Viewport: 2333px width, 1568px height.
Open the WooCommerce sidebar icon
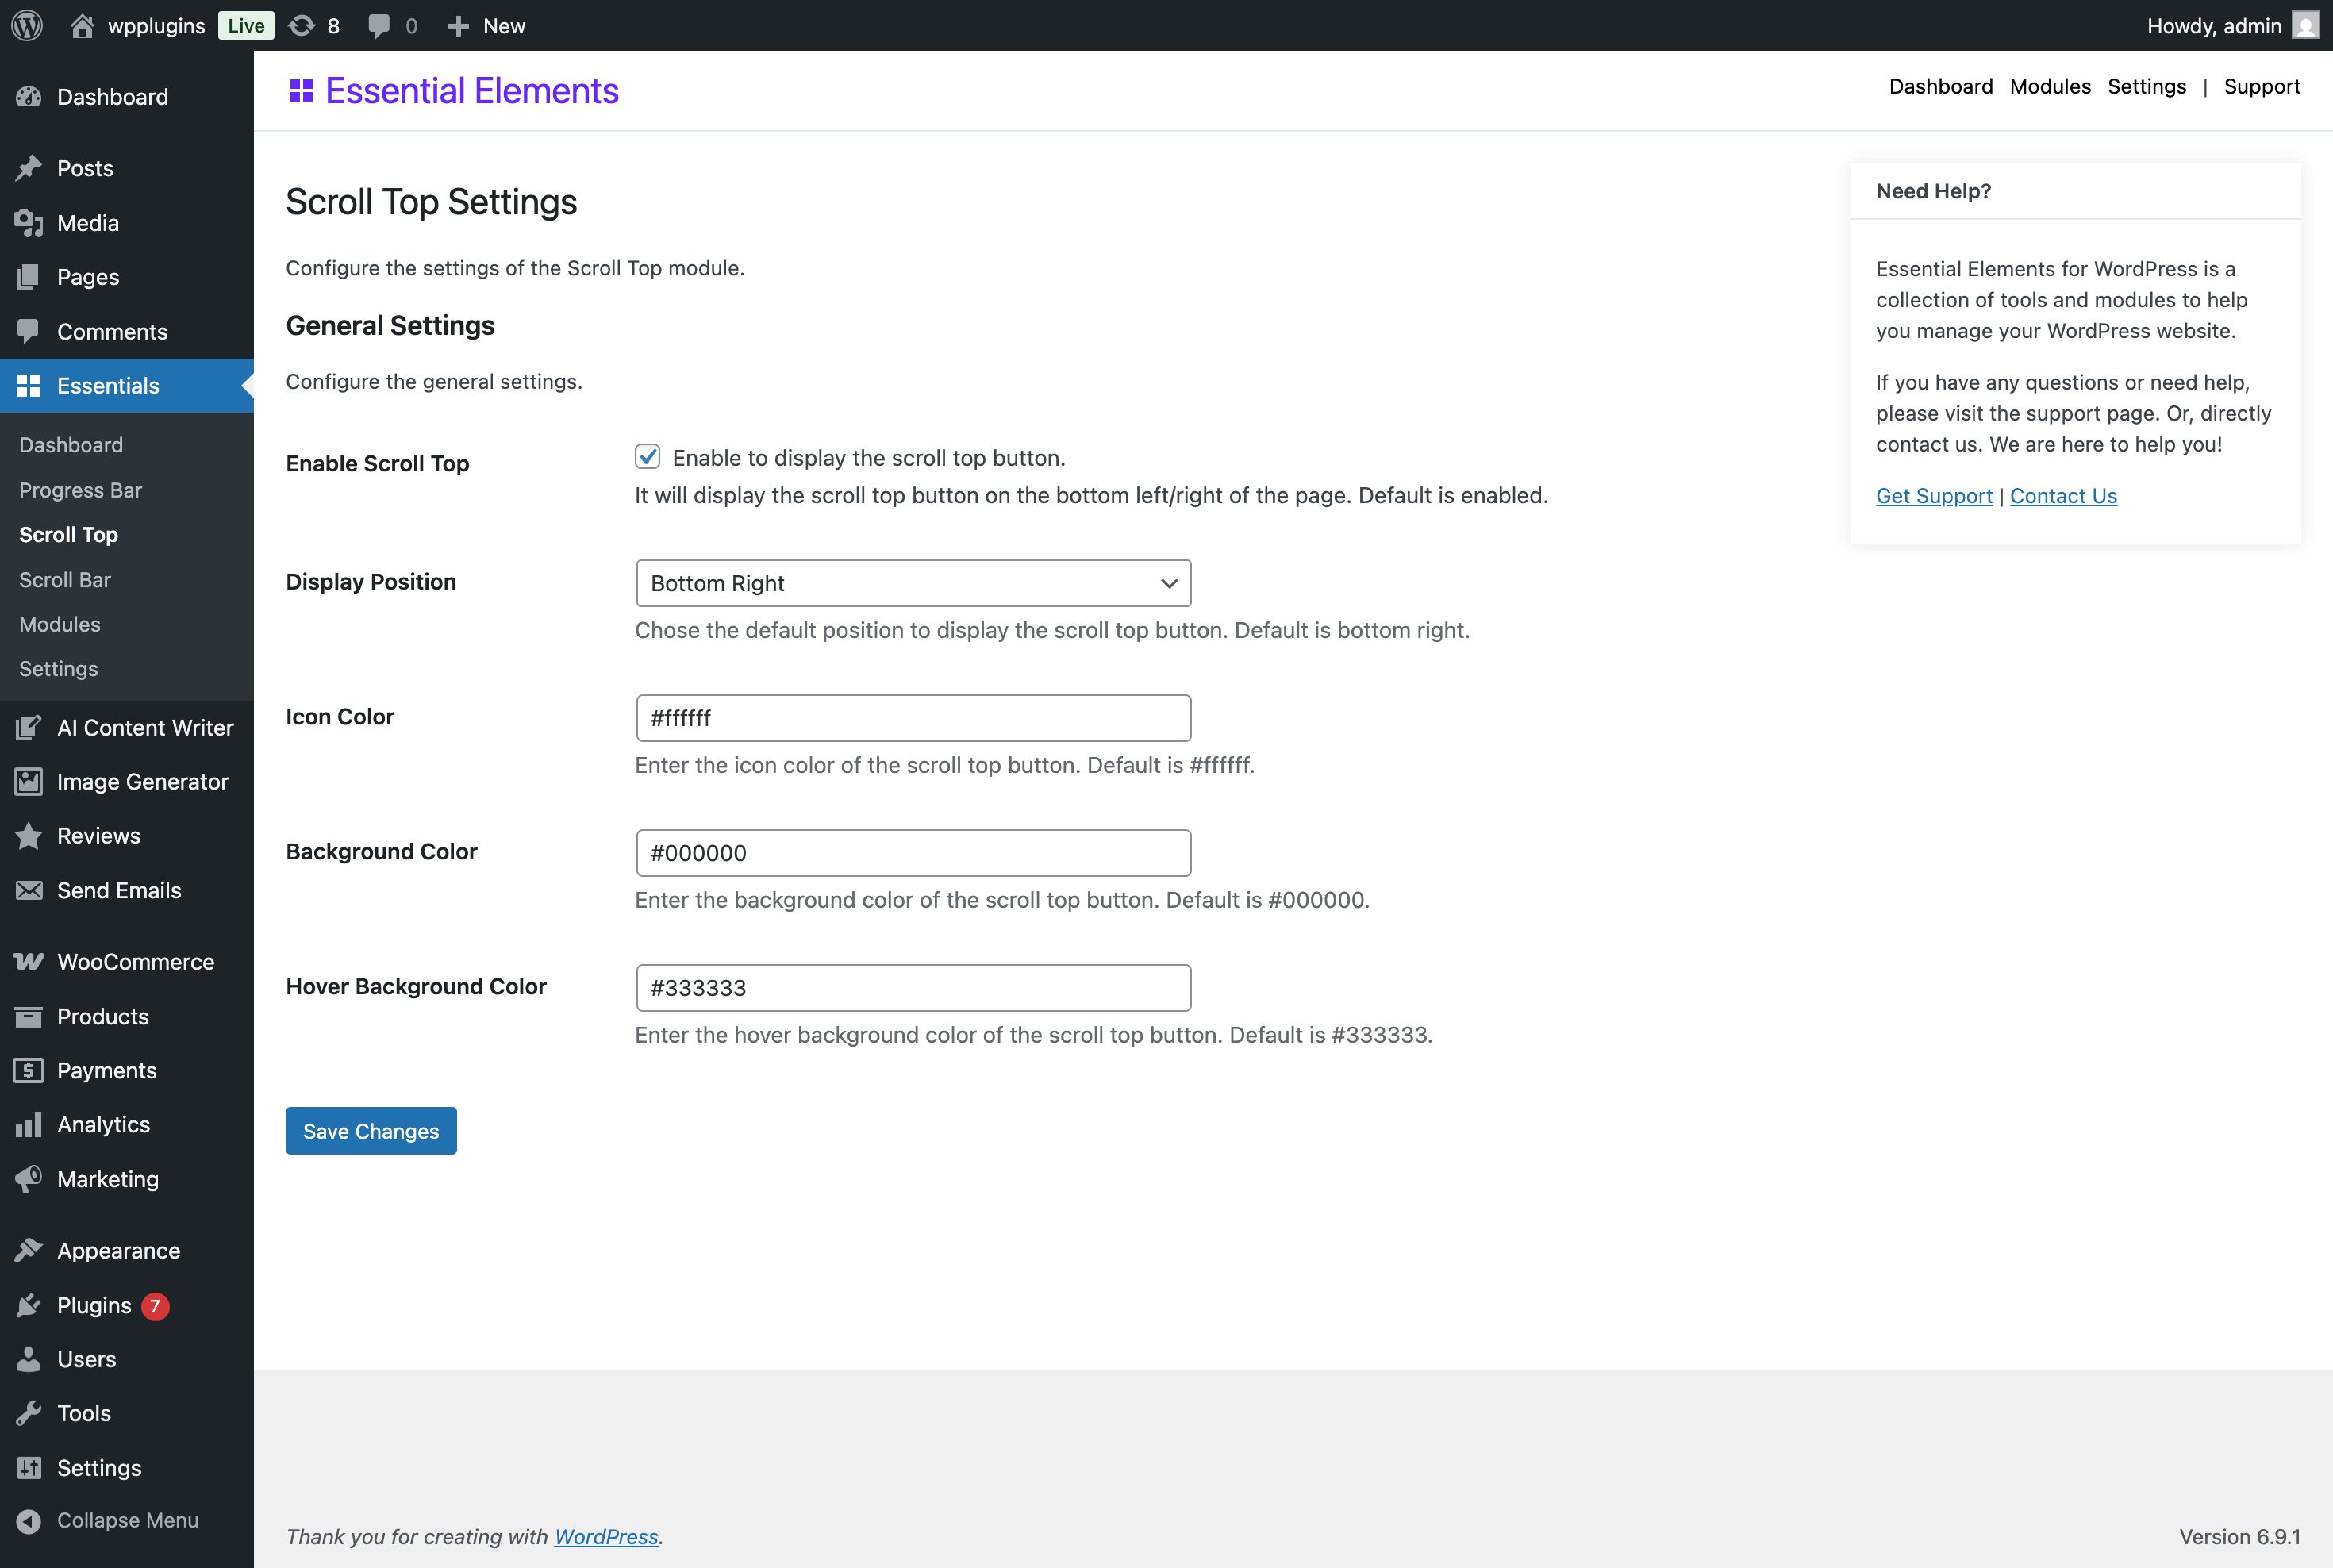point(29,961)
